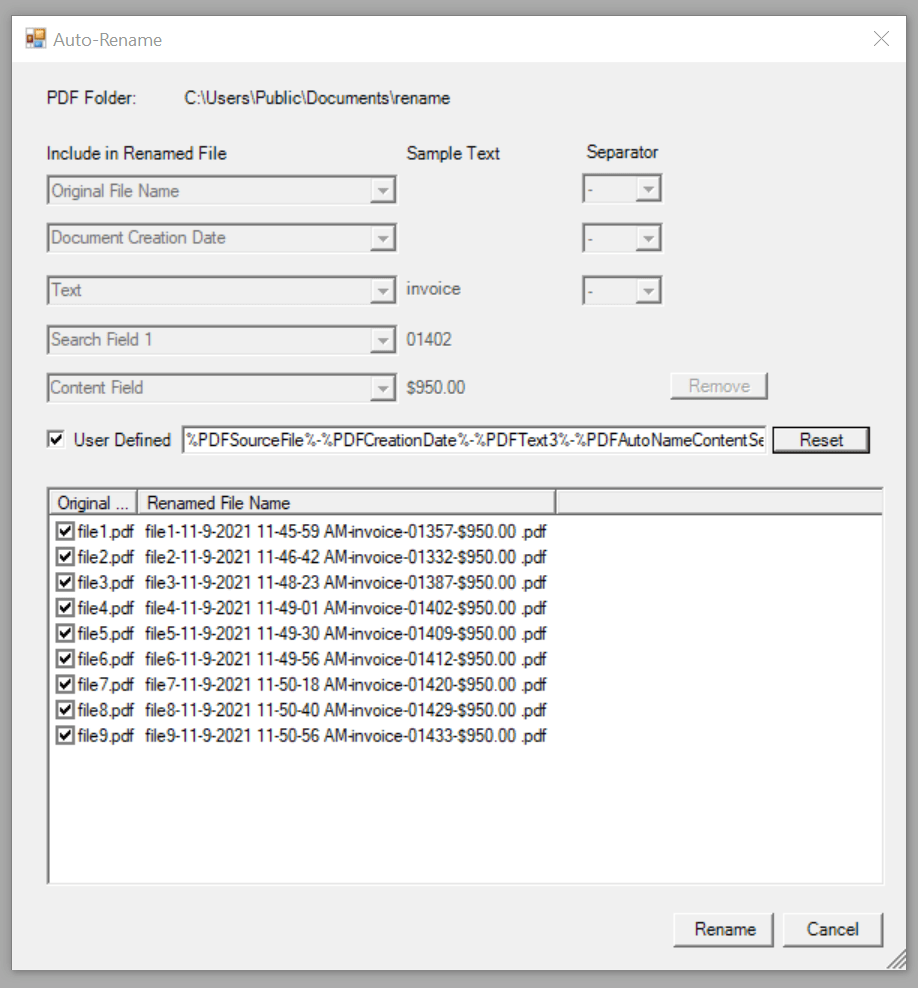Select renamed name file2-11-9-2021 11-46-42 AM-invoice-01332

pyautogui.click(x=345, y=556)
